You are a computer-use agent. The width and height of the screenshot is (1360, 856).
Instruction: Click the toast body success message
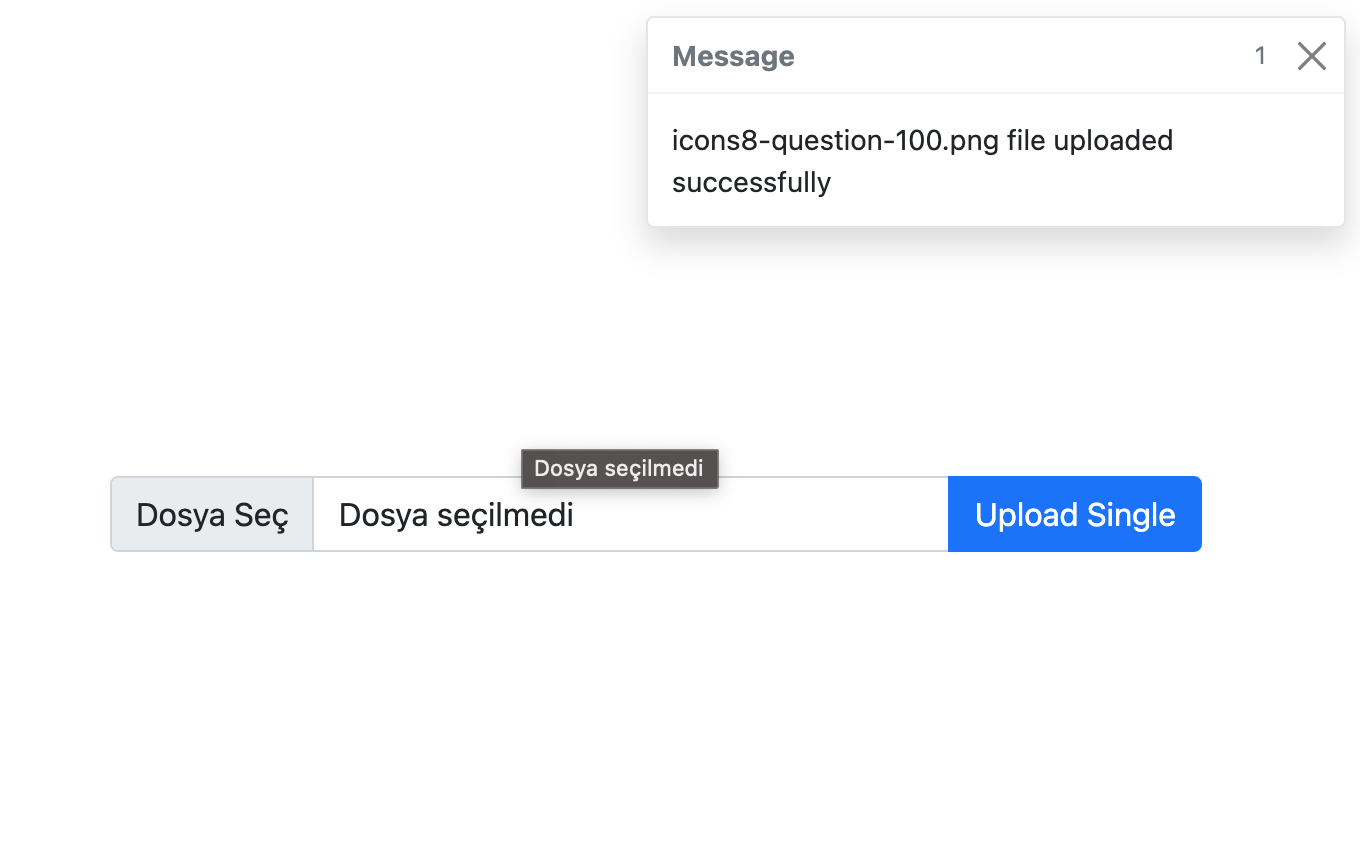(x=922, y=161)
